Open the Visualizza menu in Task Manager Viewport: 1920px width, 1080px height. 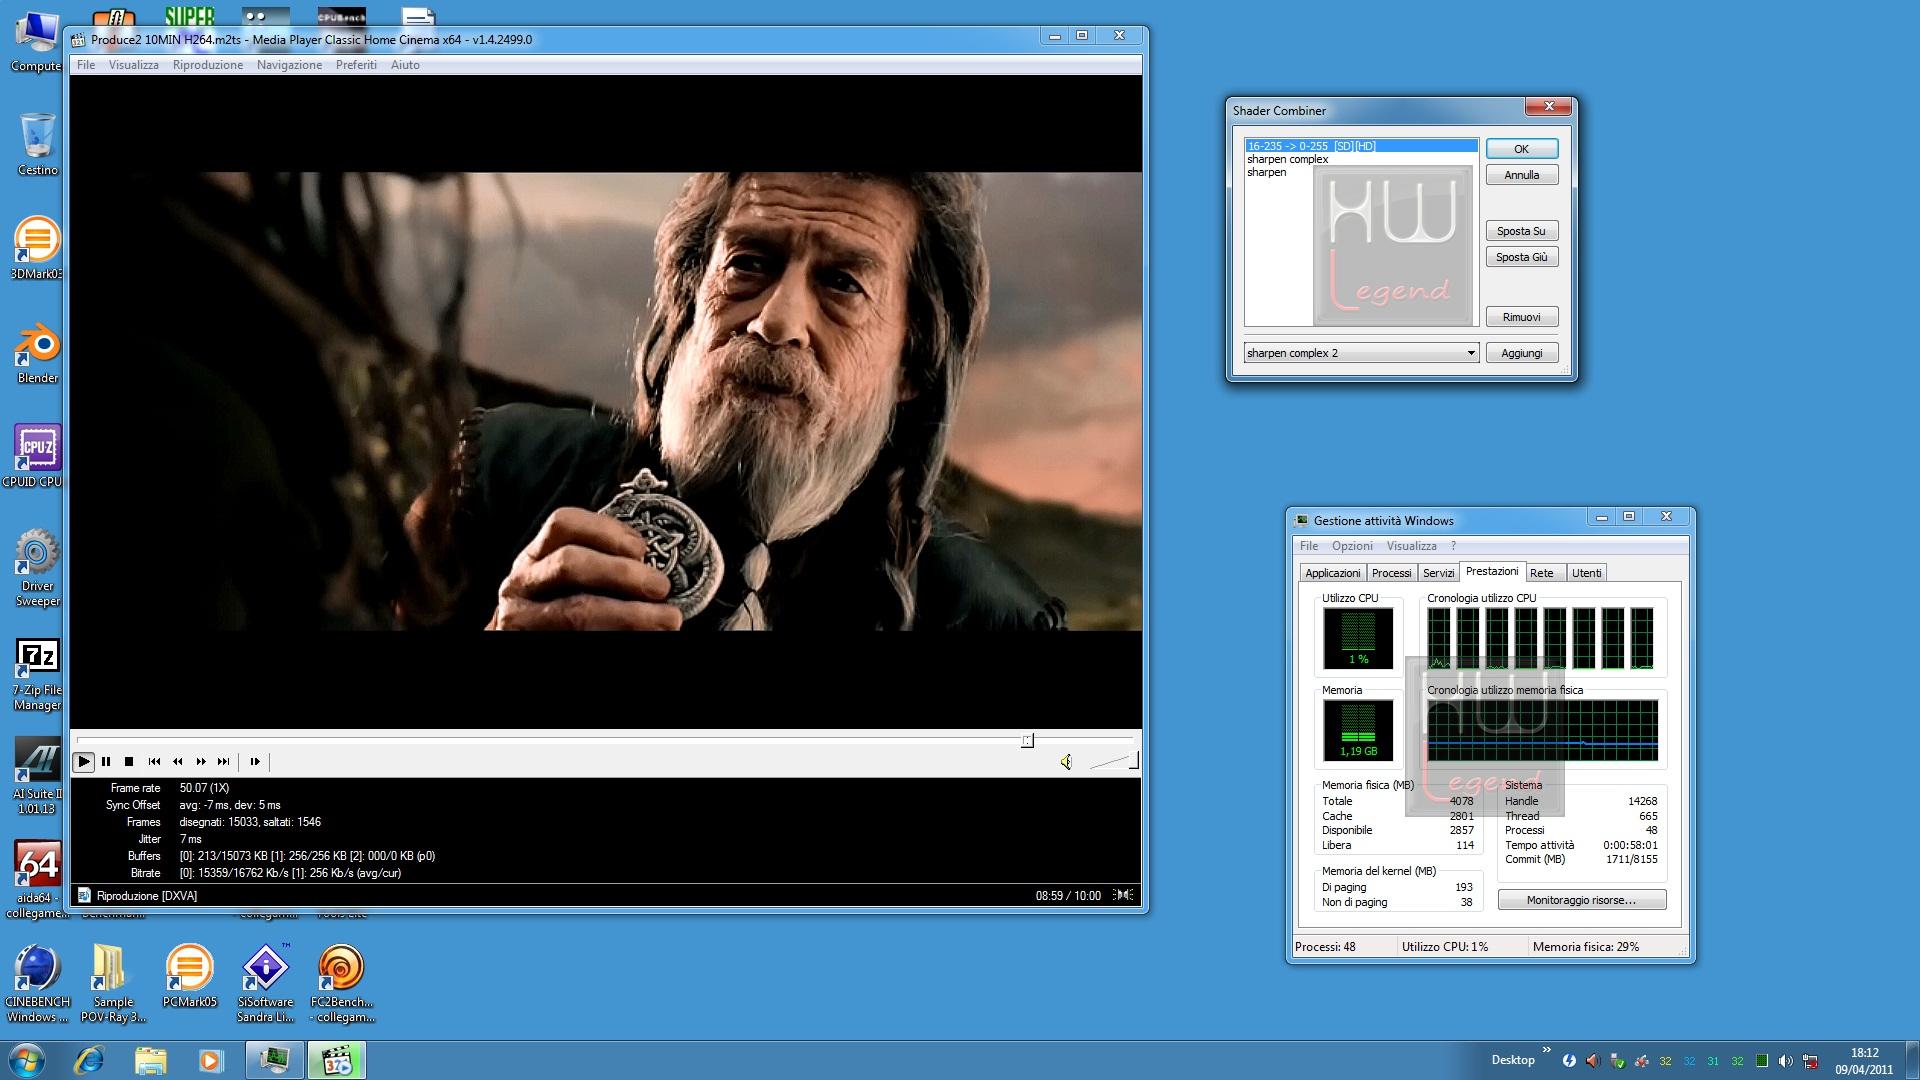(1411, 546)
